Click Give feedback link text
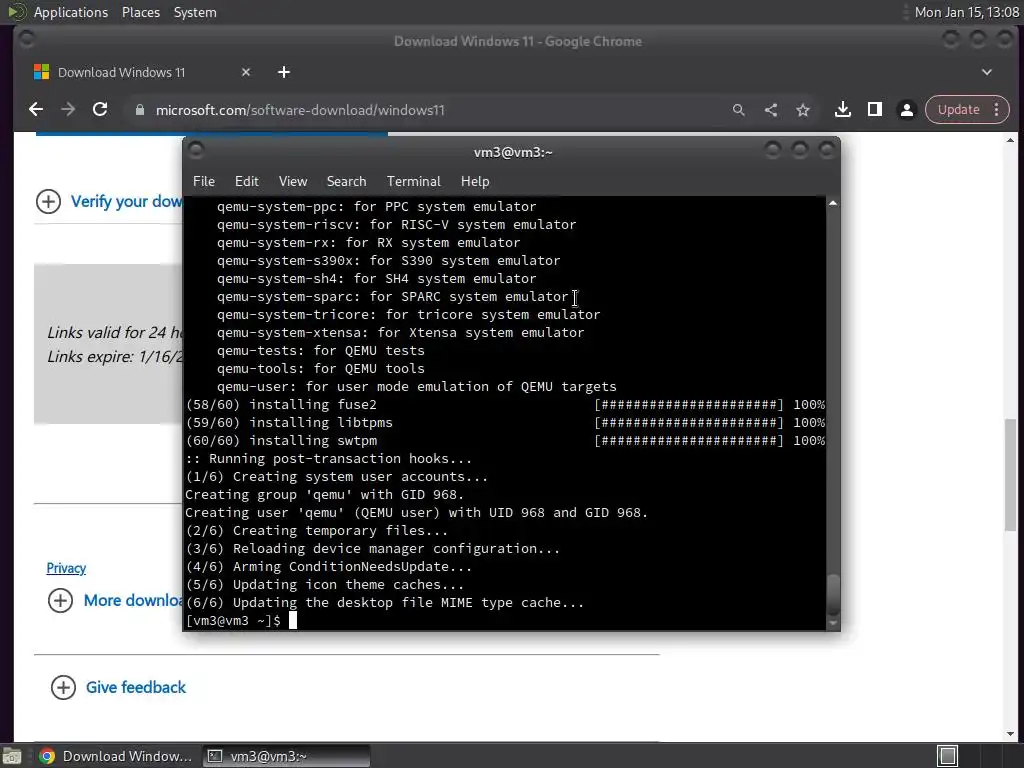Image resolution: width=1024 pixels, height=768 pixels. pos(136,687)
